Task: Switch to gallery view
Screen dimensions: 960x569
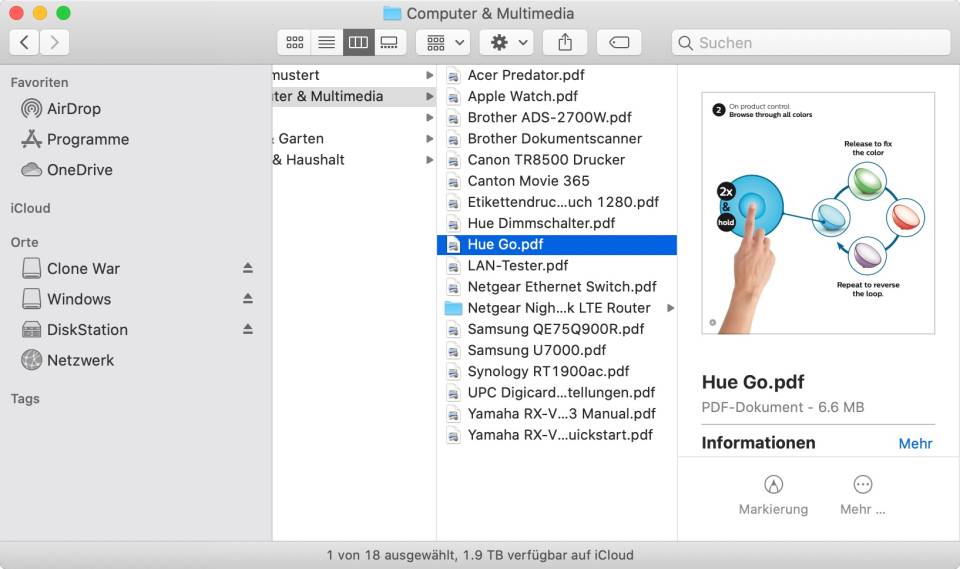Action: pos(389,42)
